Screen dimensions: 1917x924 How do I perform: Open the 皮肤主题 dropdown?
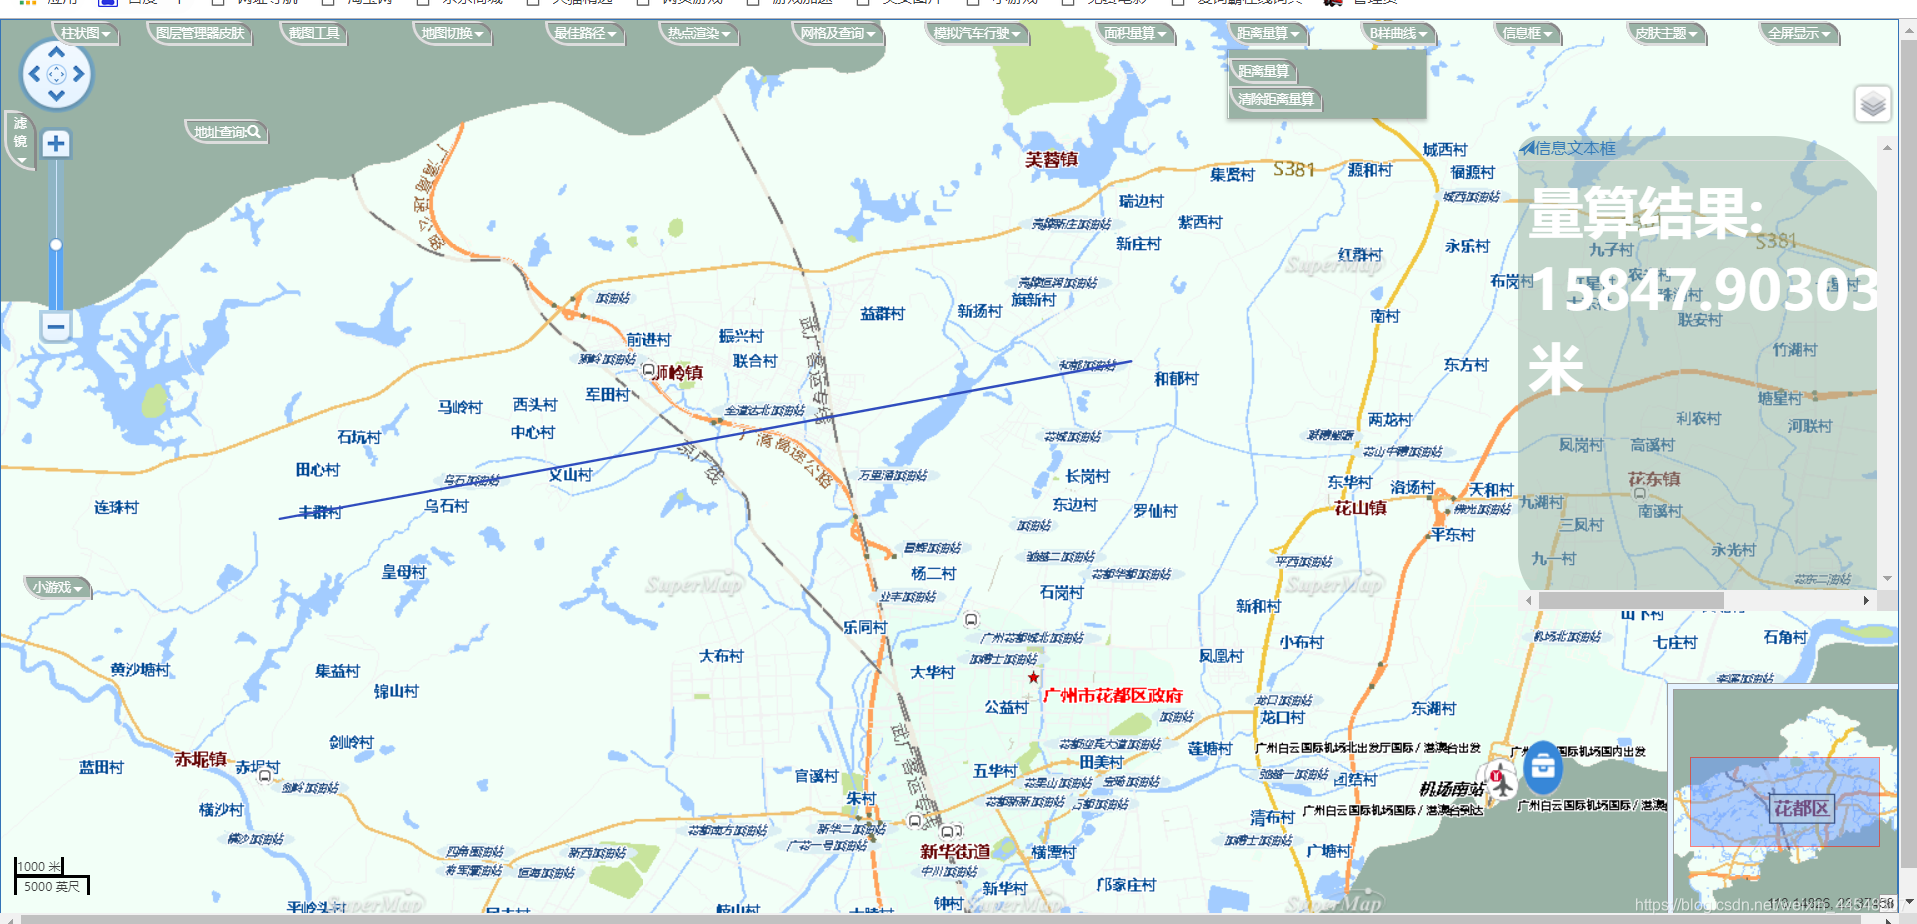point(1666,33)
